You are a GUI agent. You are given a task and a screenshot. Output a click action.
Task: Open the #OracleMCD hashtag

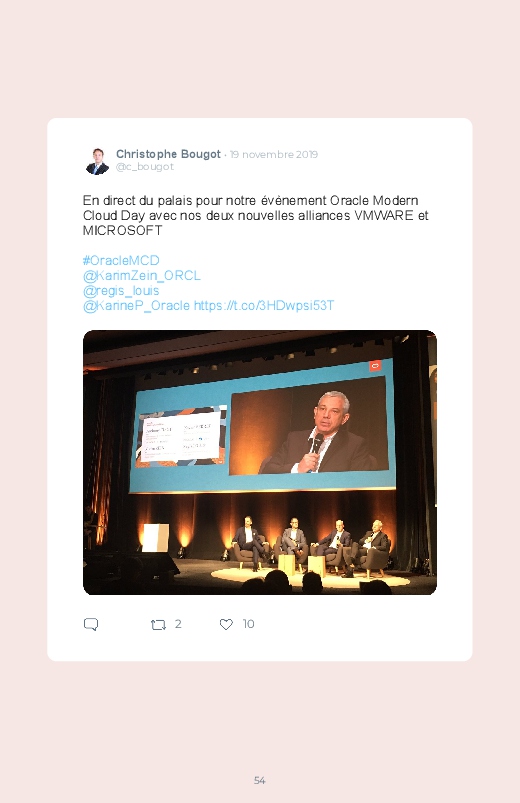click(x=121, y=260)
